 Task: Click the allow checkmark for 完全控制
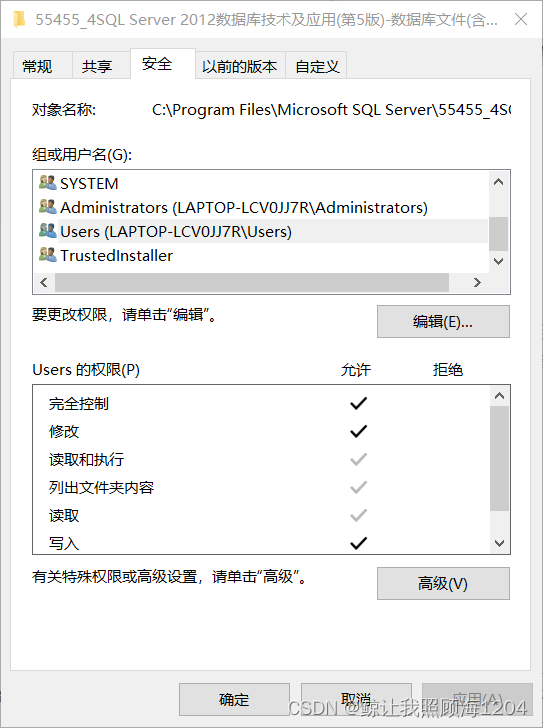pos(358,403)
